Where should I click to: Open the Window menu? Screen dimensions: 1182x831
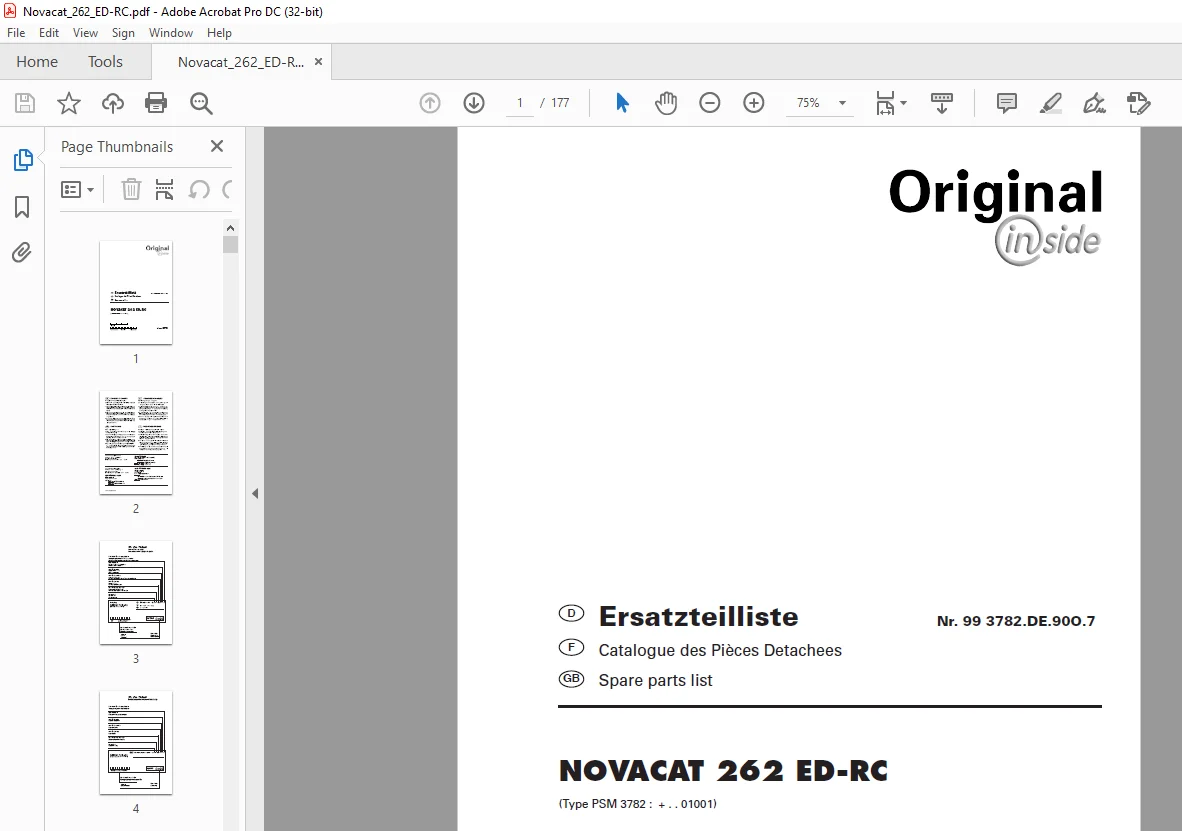[x=170, y=32]
